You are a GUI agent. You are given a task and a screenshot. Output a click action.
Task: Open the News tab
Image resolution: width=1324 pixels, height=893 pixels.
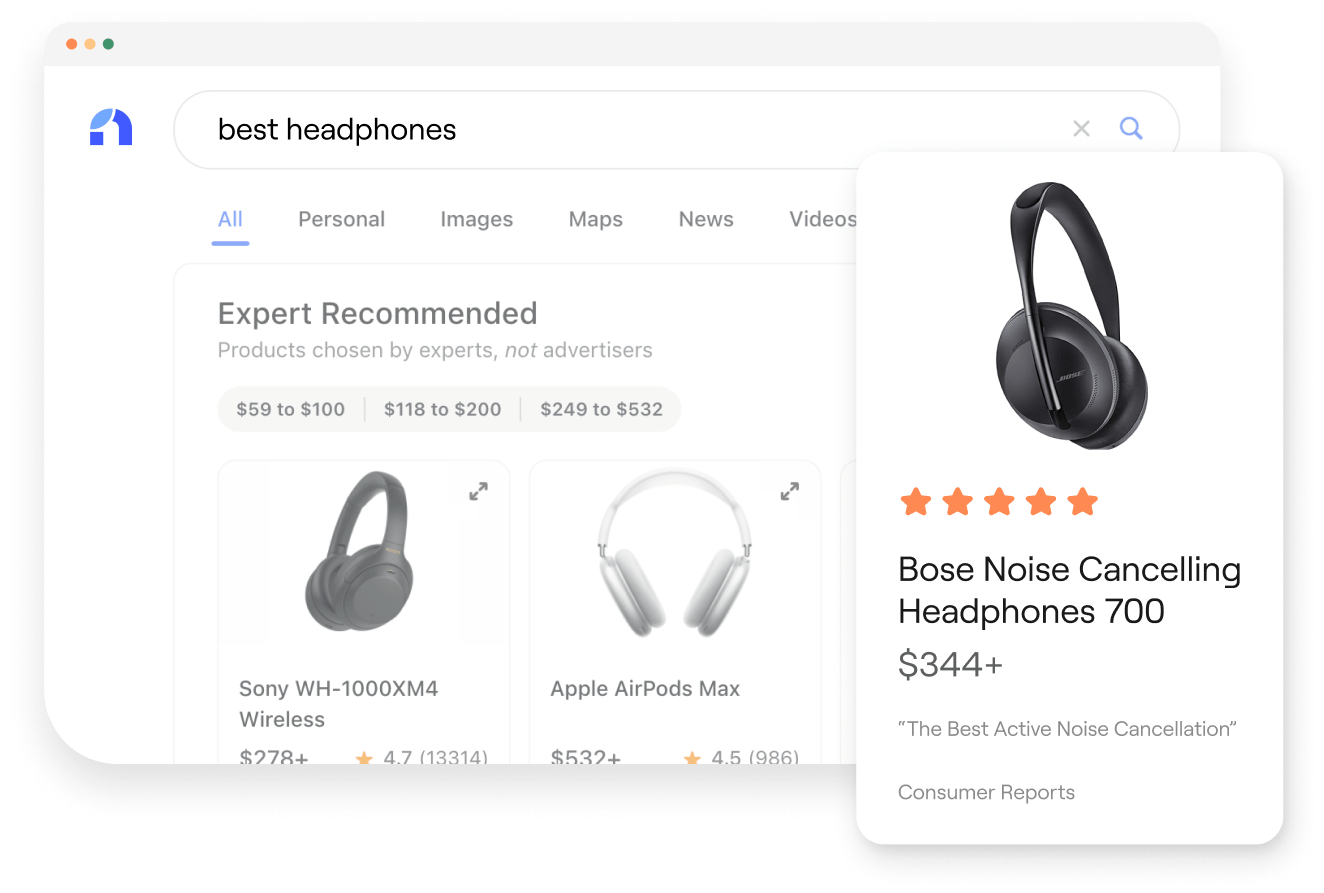tap(706, 220)
